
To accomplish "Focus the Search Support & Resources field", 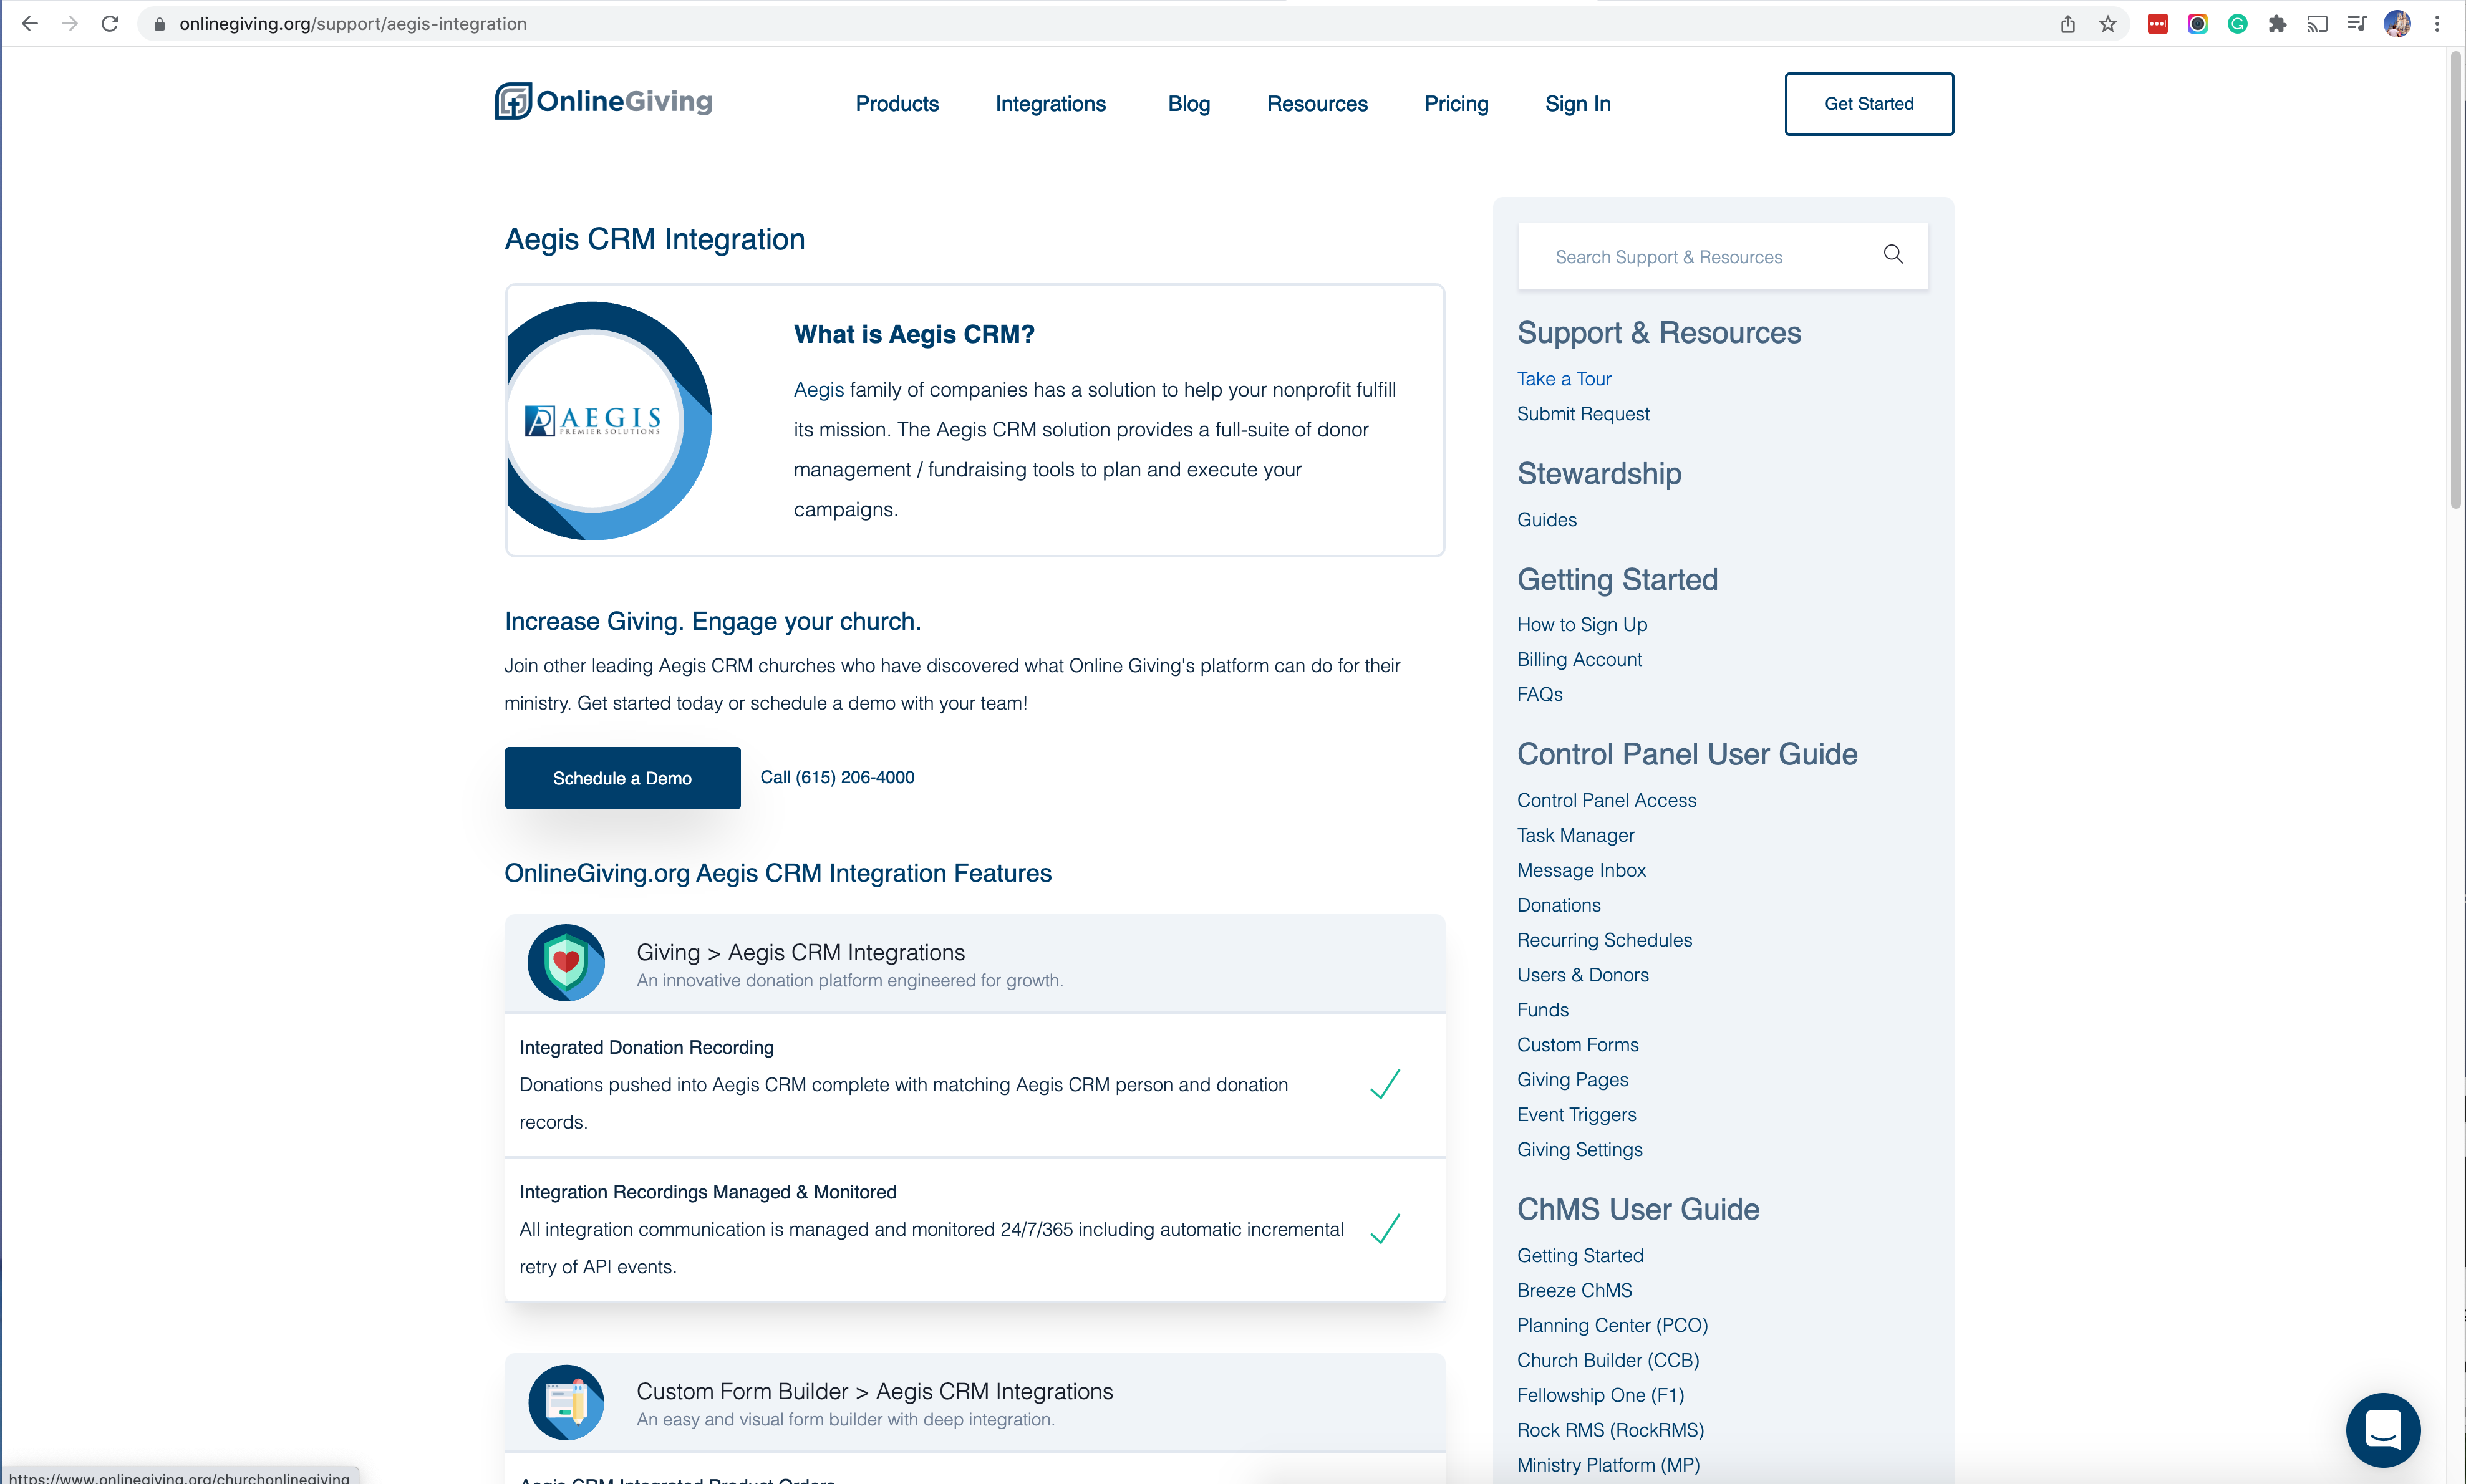I will tap(1723, 256).
